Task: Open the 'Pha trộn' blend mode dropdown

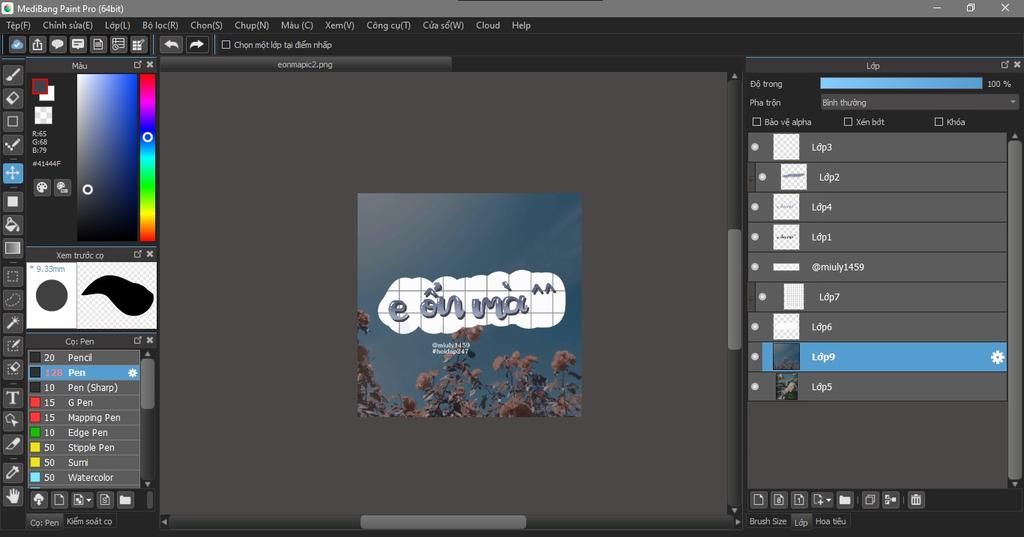Action: click(x=919, y=103)
